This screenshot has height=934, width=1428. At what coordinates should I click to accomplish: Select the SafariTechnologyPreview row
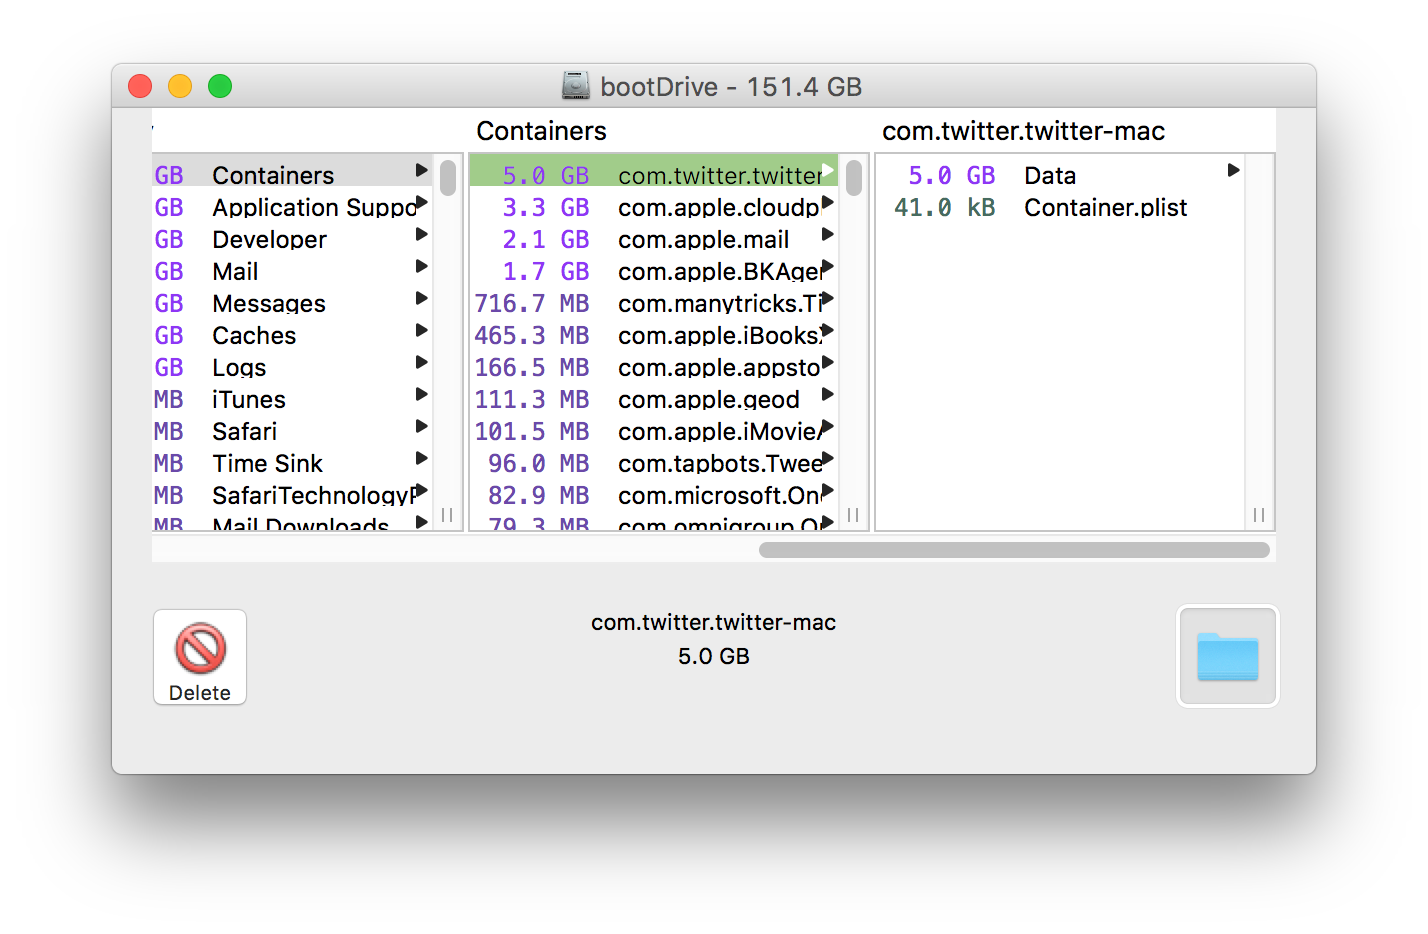click(292, 491)
